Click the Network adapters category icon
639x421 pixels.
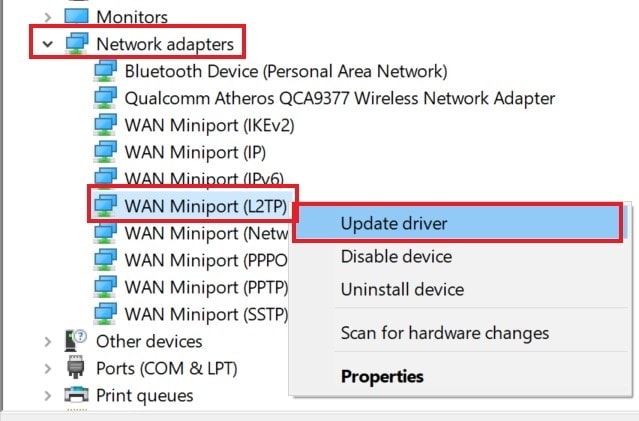click(x=77, y=43)
